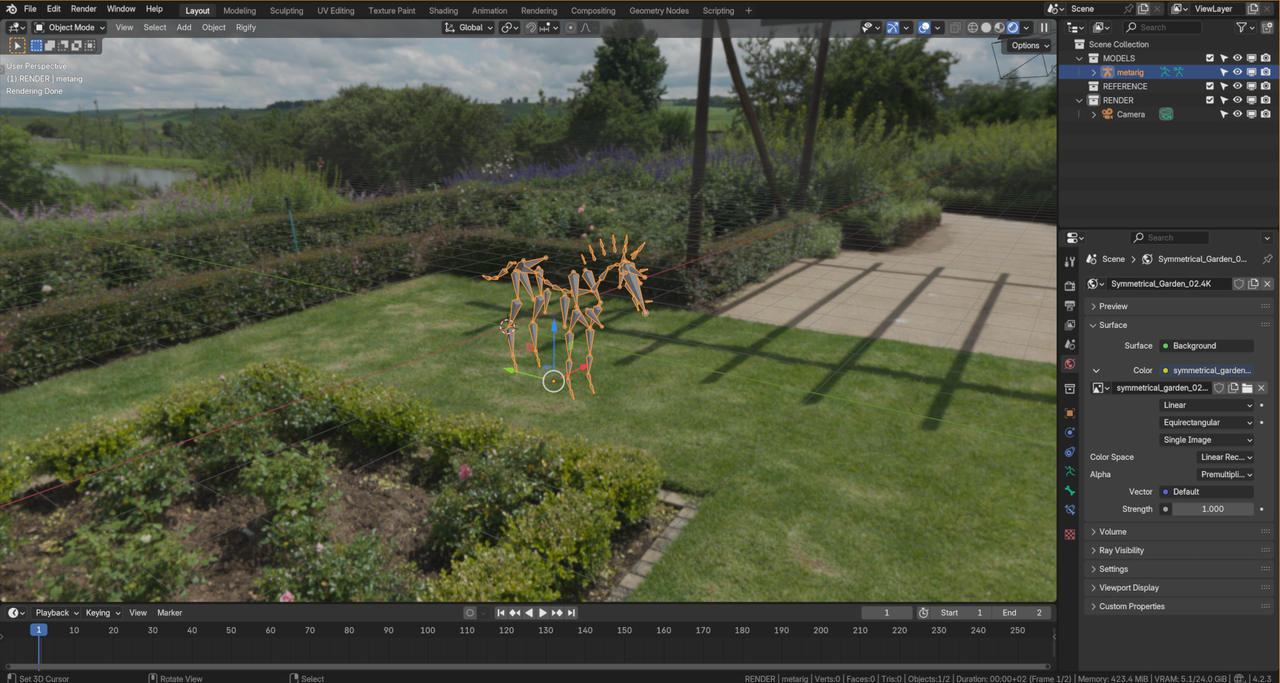Open the Color Space dropdown
Viewport: 1280px width, 683px height.
point(1226,457)
